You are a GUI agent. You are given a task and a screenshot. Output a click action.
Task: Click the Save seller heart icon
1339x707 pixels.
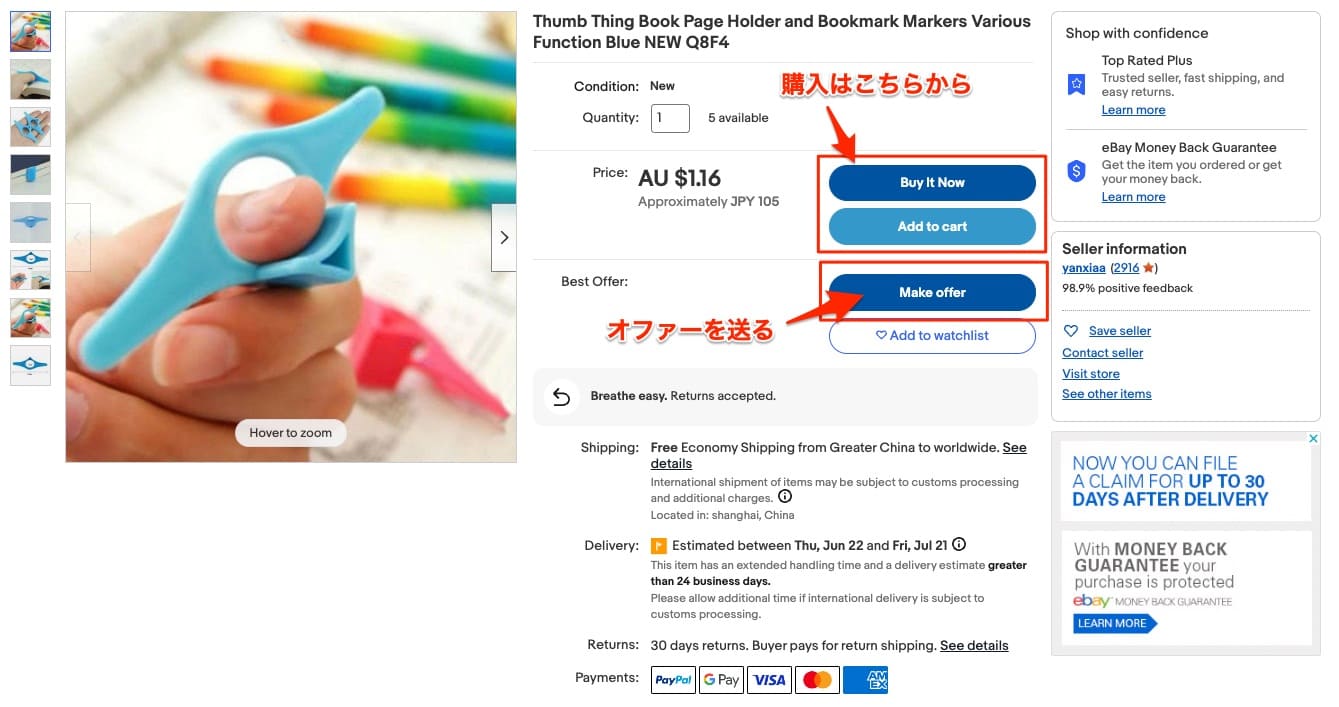click(x=1071, y=331)
